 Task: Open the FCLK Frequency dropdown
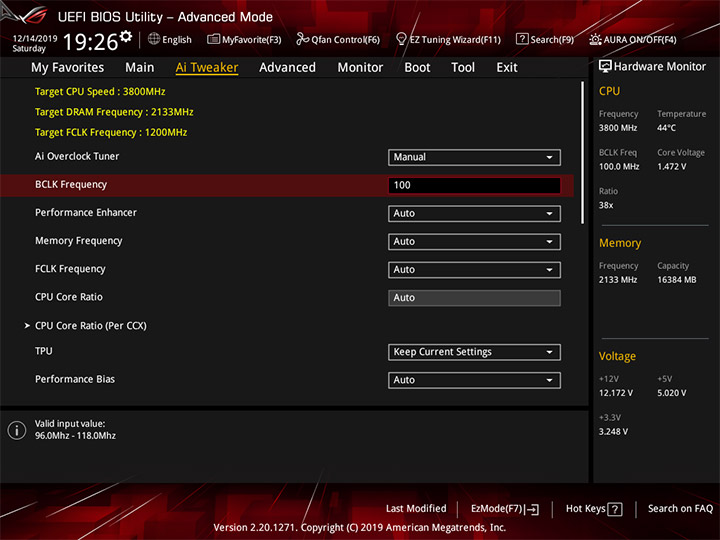(474, 270)
